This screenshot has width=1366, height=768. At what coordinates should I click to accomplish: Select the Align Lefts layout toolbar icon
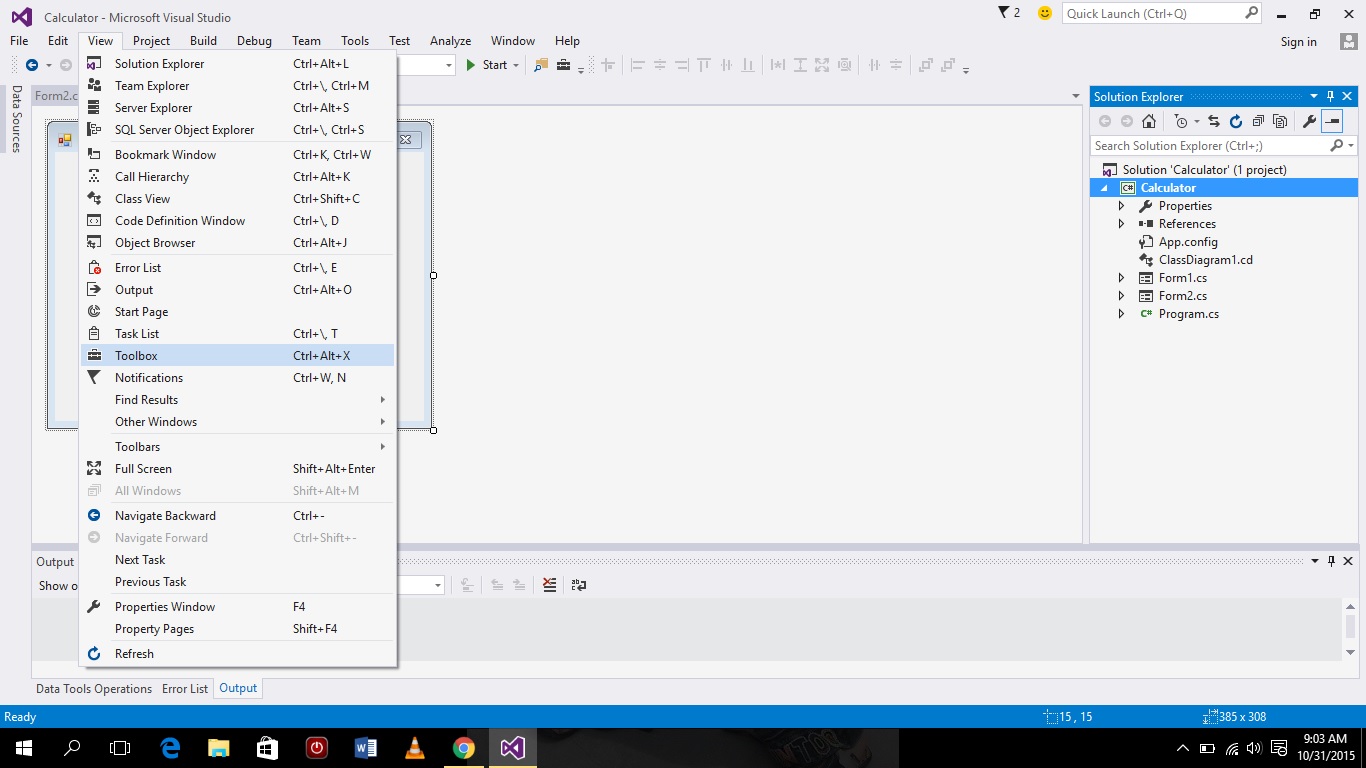[x=637, y=65]
